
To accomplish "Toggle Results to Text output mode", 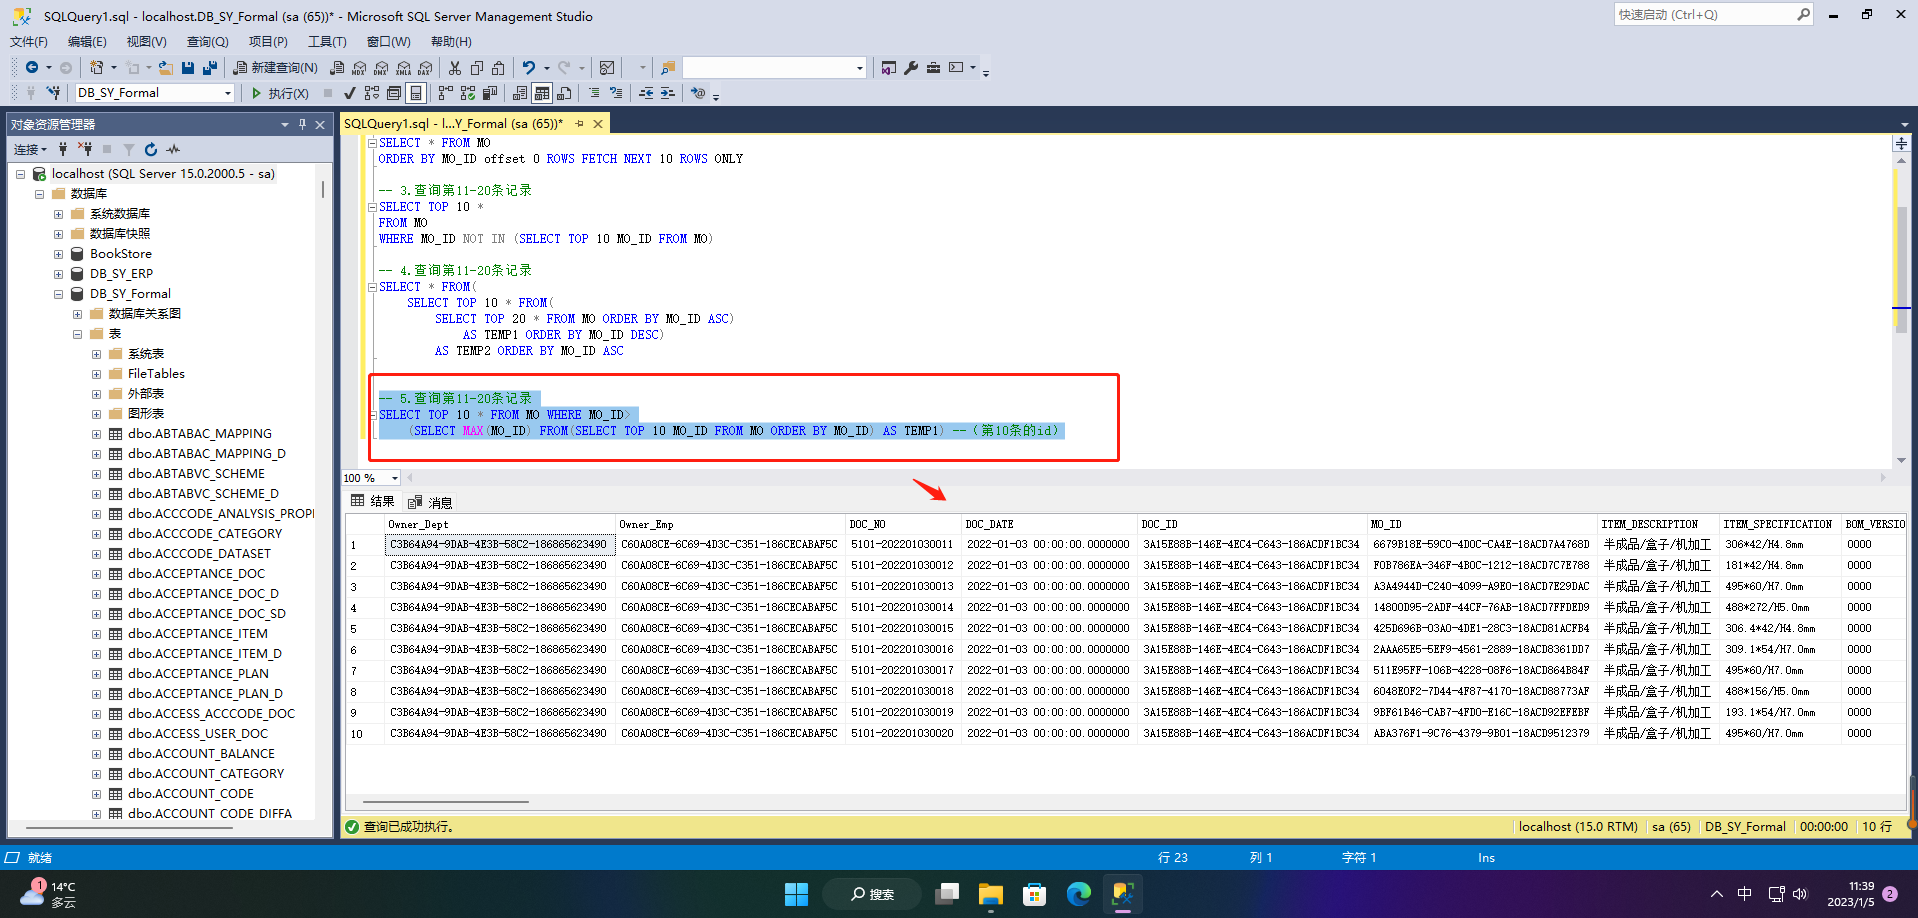I will click(x=520, y=93).
